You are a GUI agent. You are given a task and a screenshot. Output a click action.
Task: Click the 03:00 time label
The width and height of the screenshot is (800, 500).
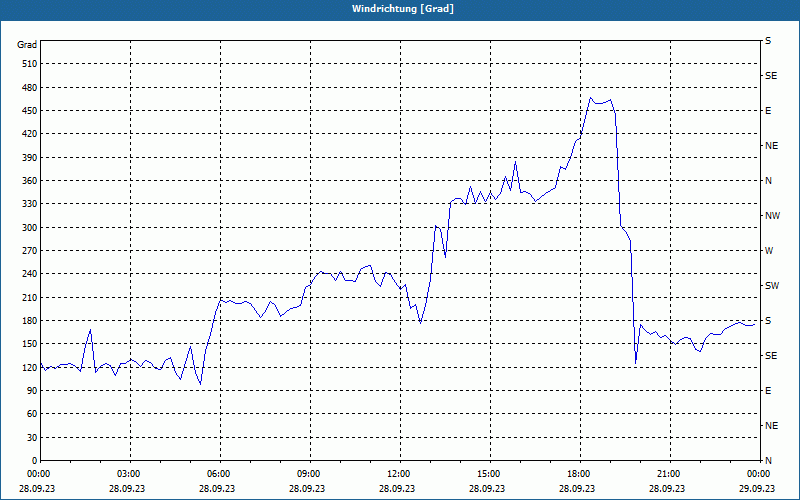128,473
